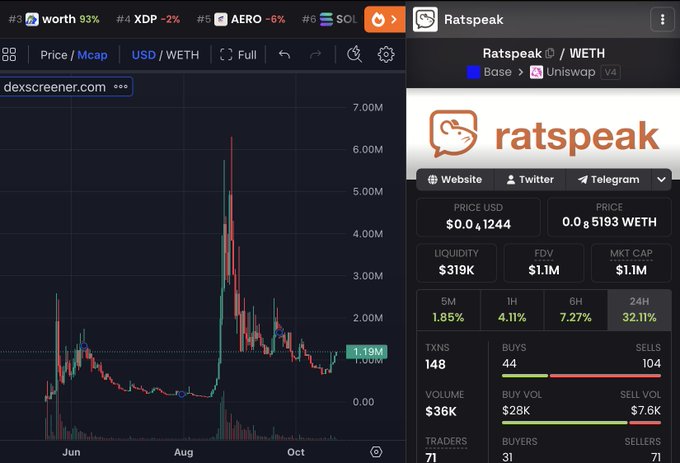Click the Website globe icon

pos(432,179)
